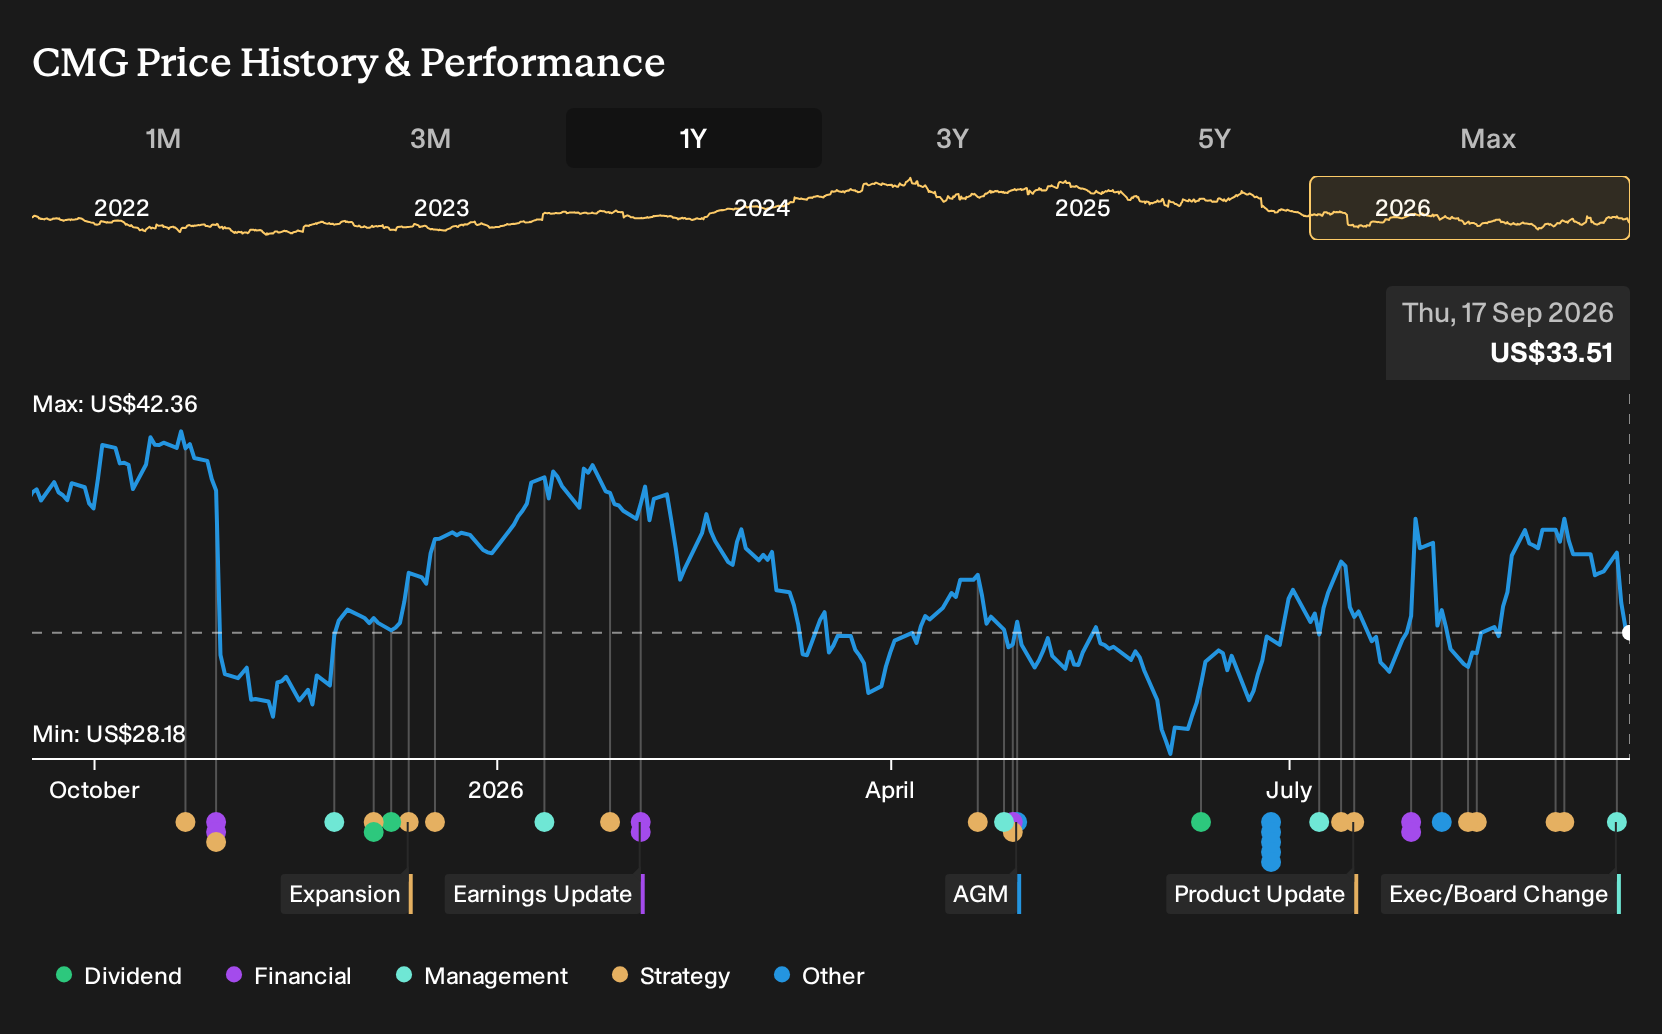Screen dimensions: 1662x1034
Task: Click the 'July' axis label
Action: 1289,790
